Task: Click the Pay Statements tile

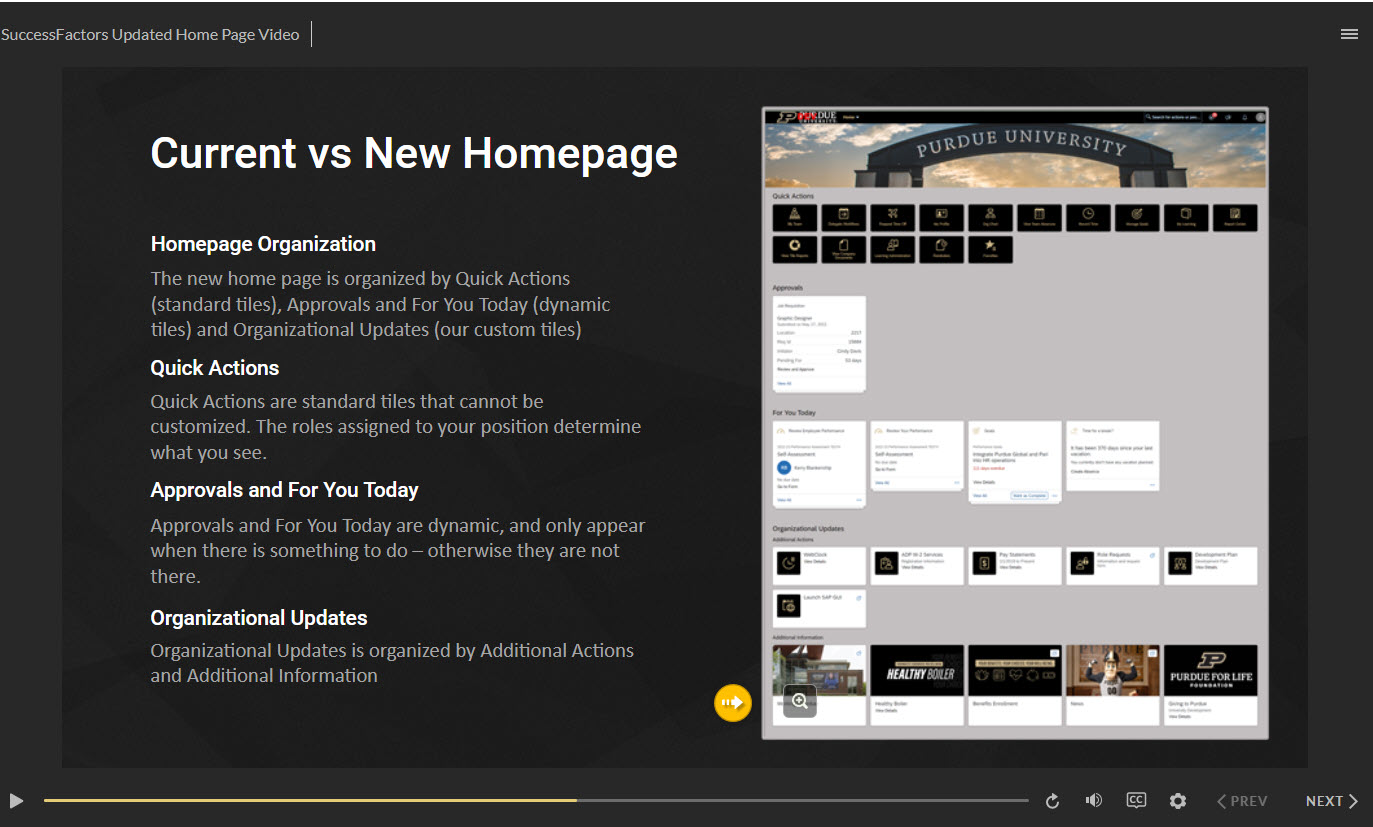Action: 1014,565
